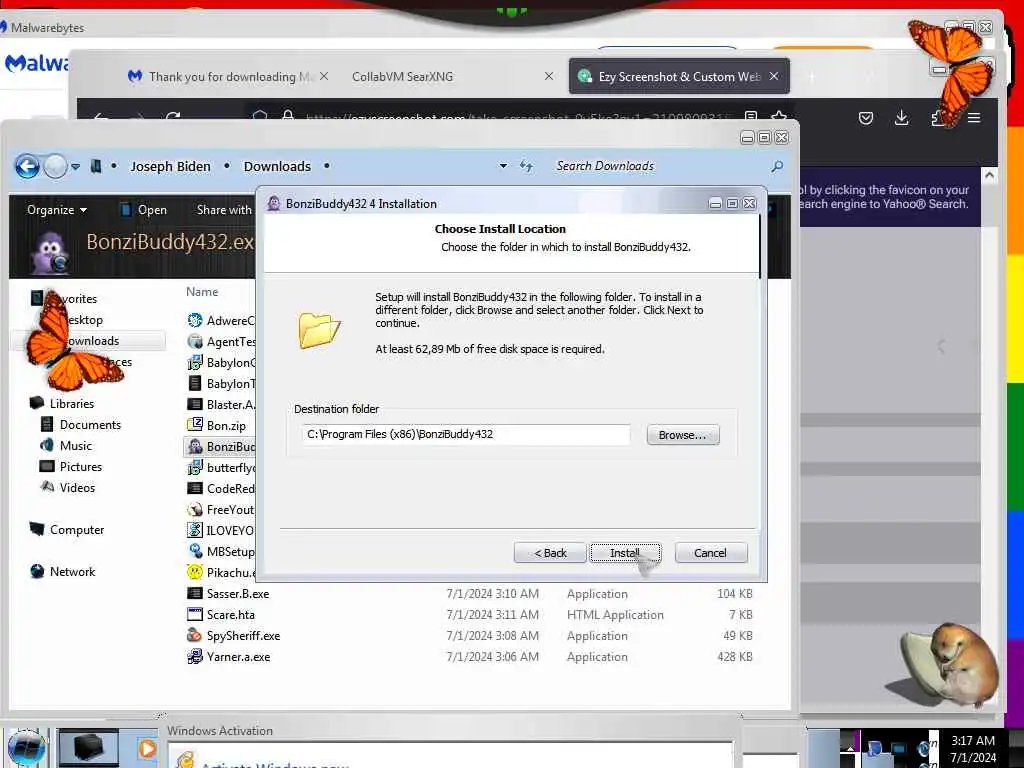Select the FreeYout file icon
Viewport: 1024px width, 768px height.
point(195,509)
